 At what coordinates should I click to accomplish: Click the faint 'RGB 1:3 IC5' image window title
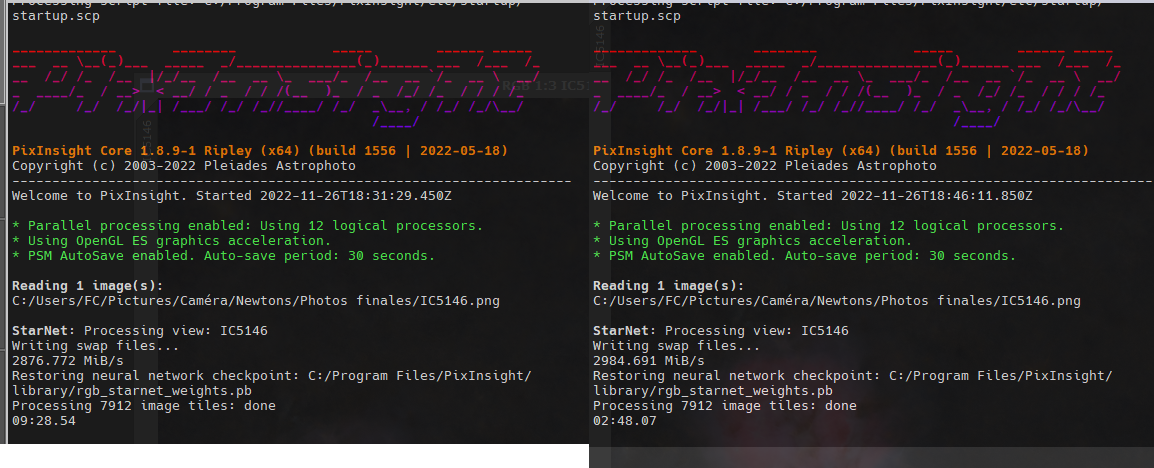click(545, 86)
